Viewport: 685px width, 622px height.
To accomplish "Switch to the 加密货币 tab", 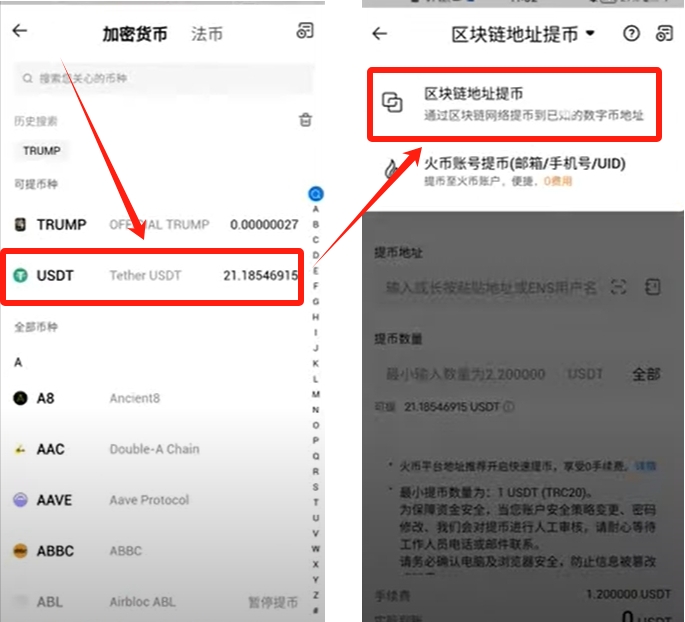I will [x=135, y=34].
